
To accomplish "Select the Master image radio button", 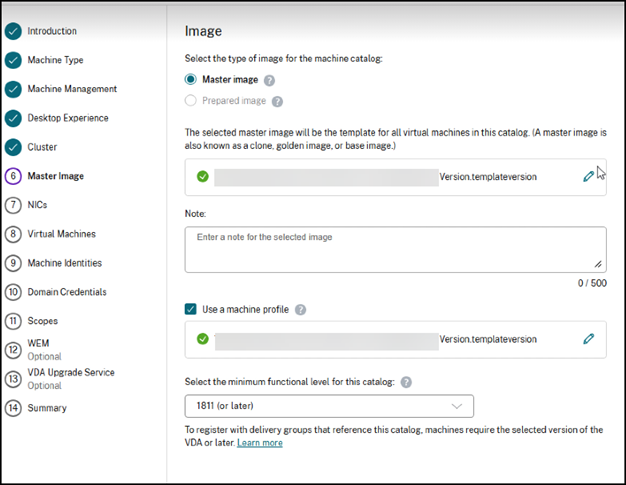I will tap(191, 81).
